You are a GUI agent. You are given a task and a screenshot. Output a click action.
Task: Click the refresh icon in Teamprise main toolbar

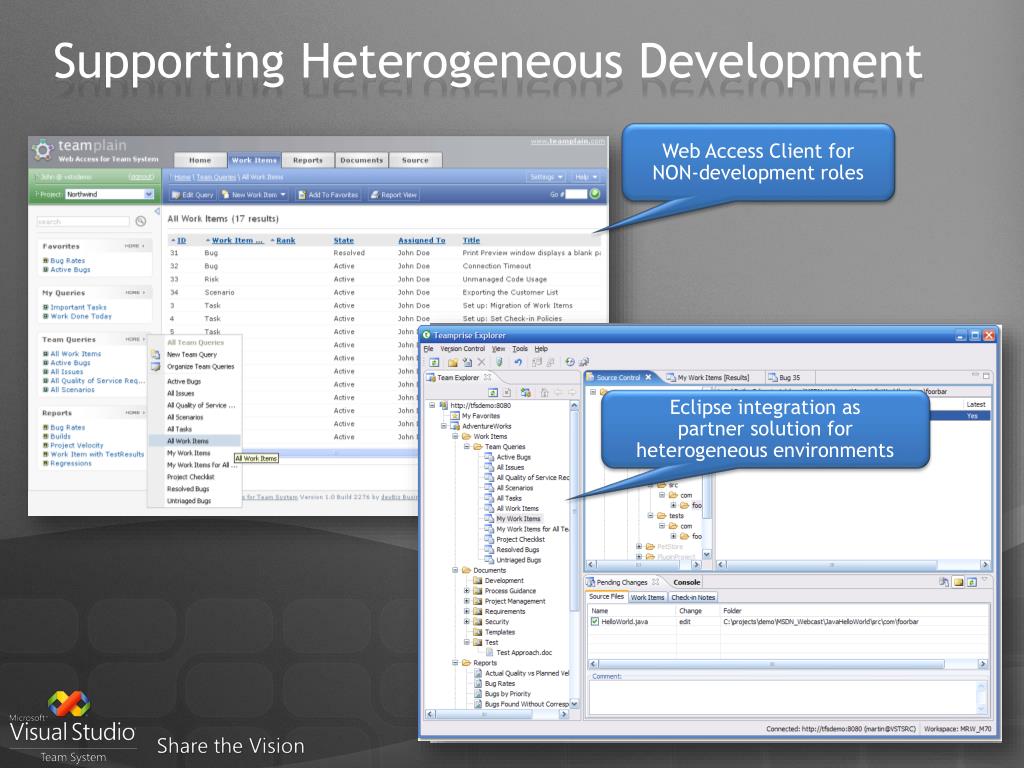pos(434,362)
